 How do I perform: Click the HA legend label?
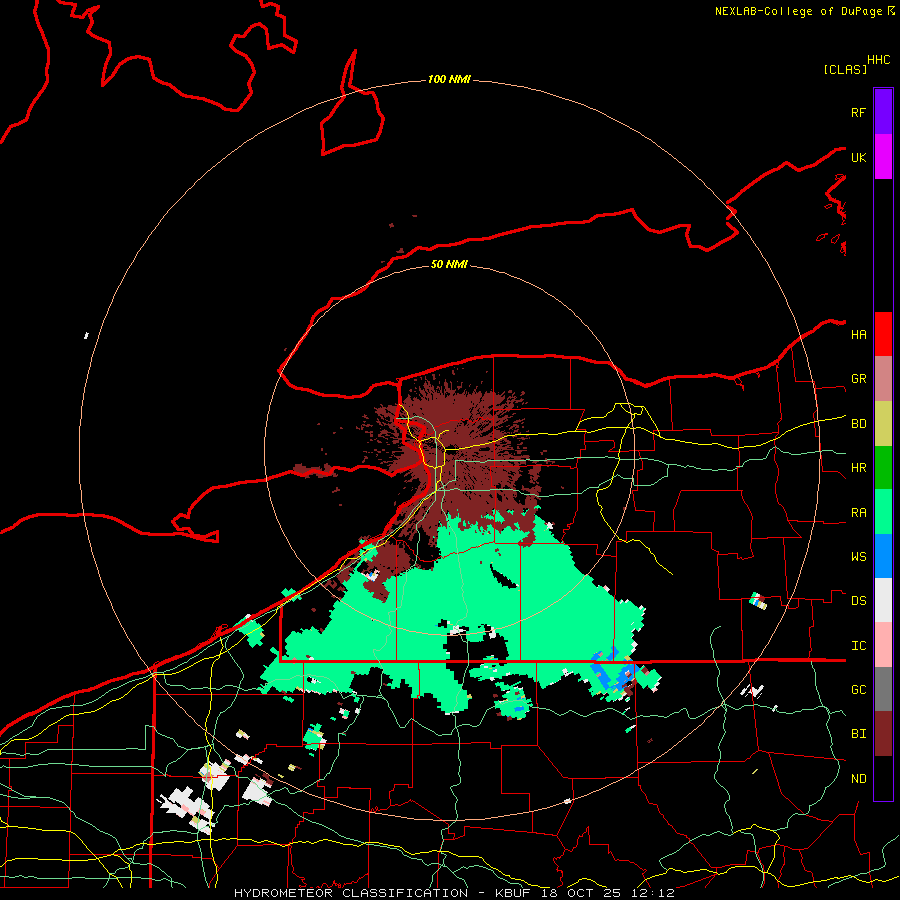click(859, 335)
